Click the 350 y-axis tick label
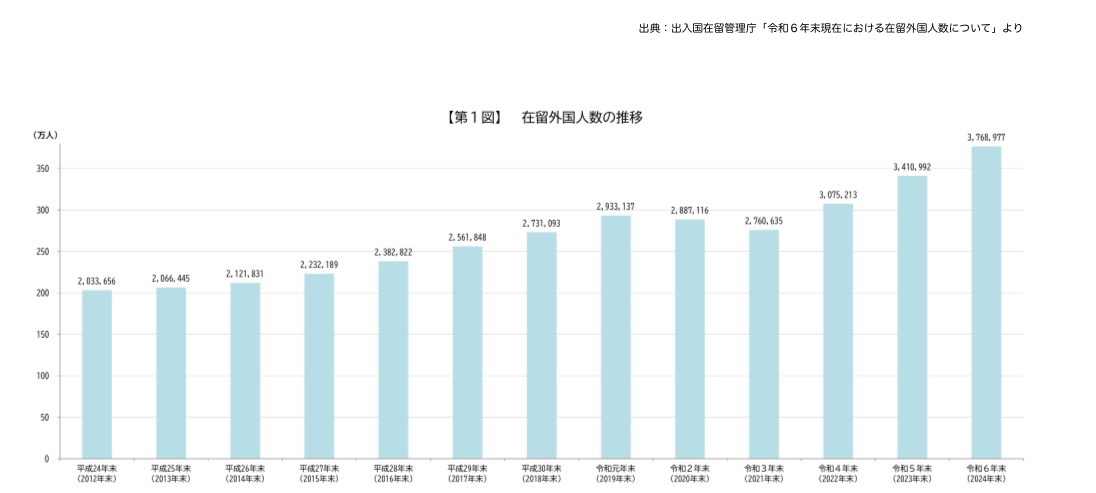Image resolution: width=1096 pixels, height=493 pixels. pos(41,169)
